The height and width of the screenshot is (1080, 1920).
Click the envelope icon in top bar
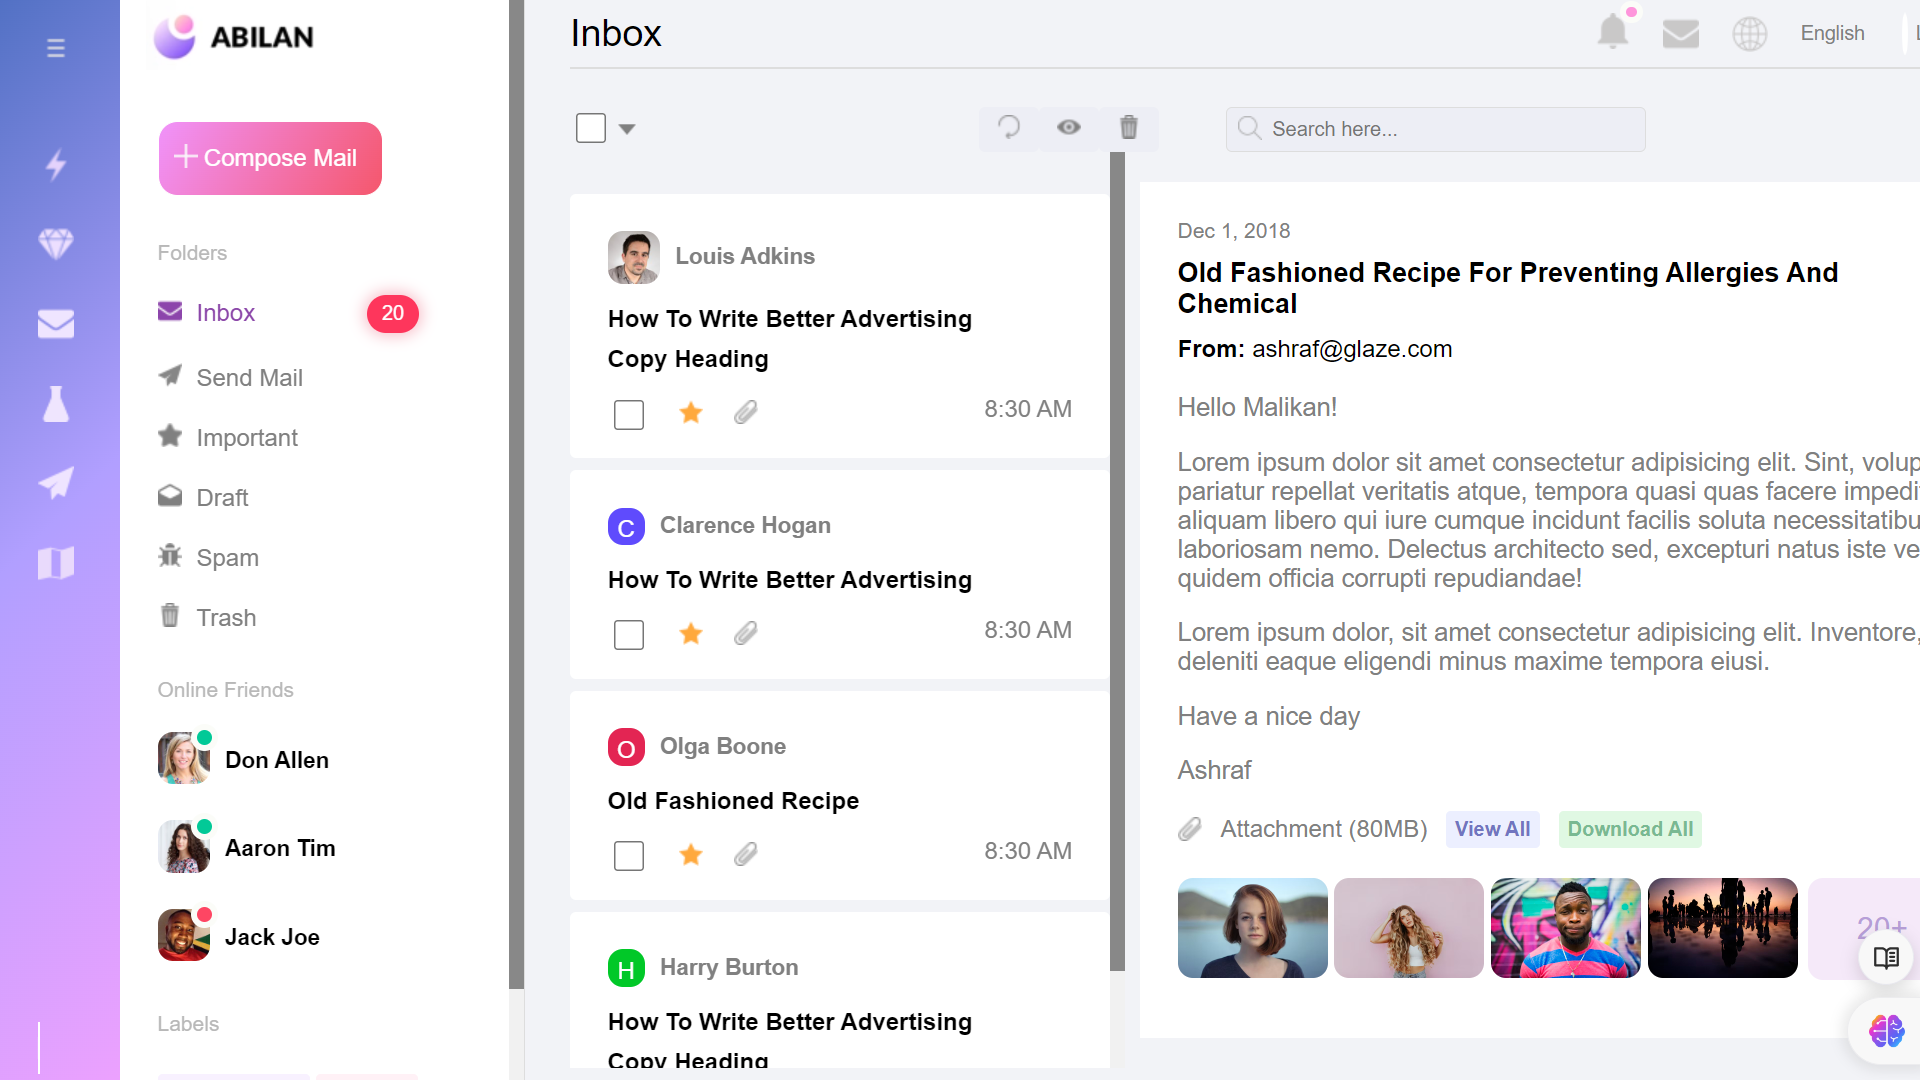pyautogui.click(x=1680, y=34)
